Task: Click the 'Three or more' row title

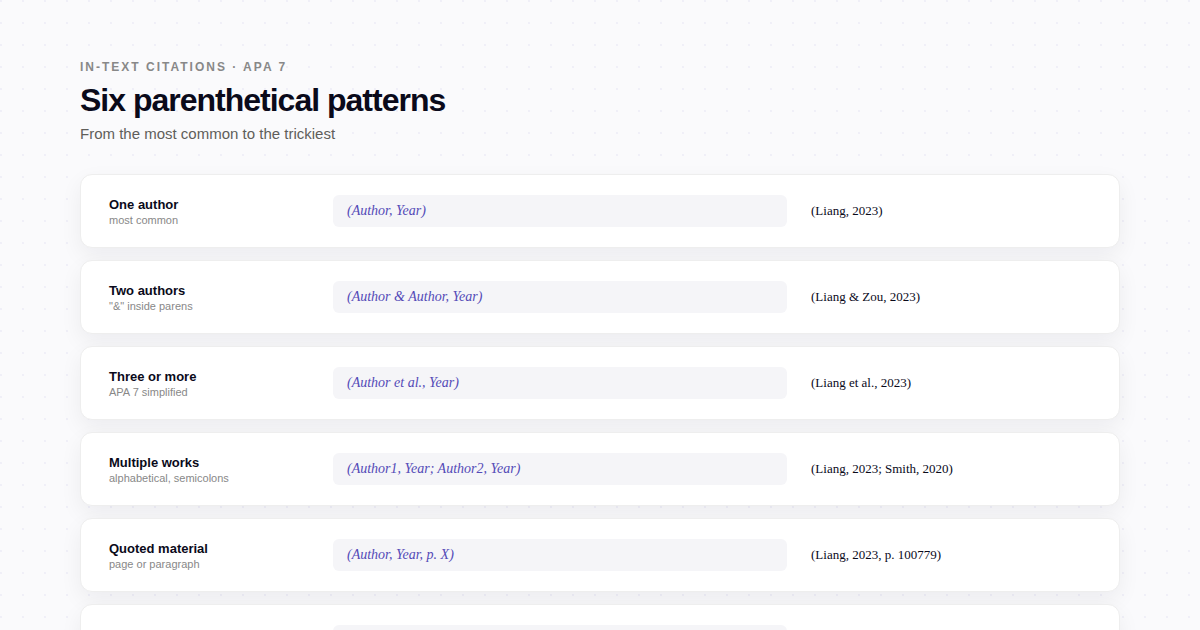Action: (x=153, y=377)
